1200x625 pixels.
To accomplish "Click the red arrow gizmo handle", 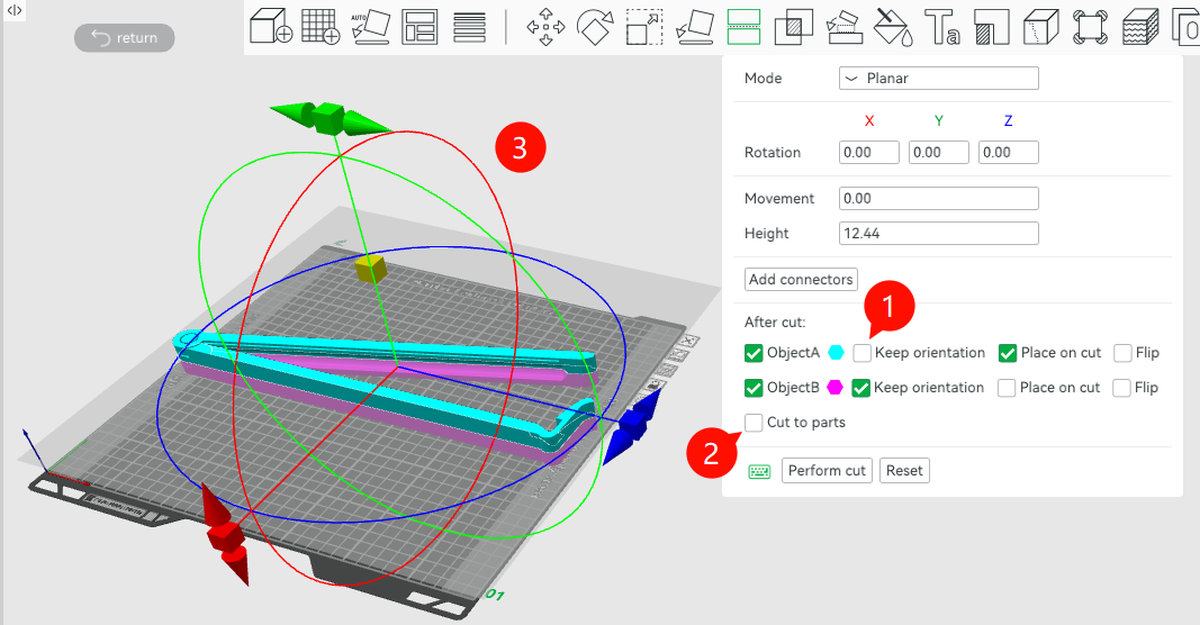I will pos(227,534).
